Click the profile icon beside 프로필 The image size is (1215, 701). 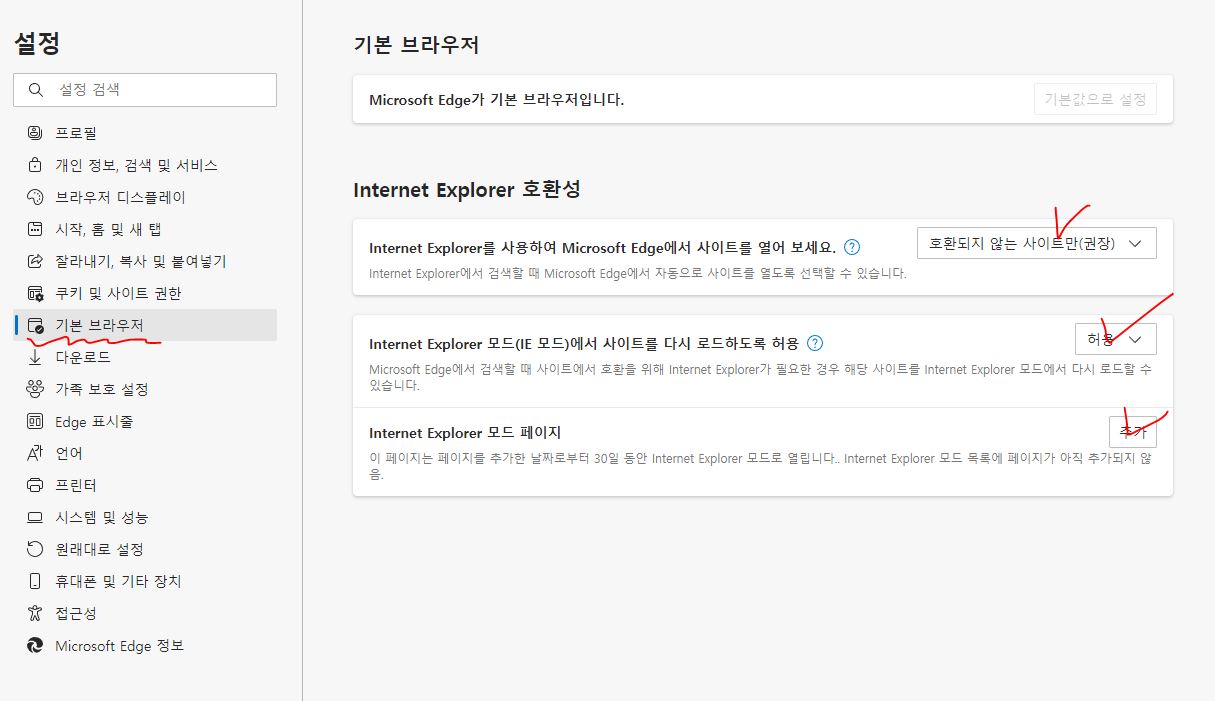(36, 133)
